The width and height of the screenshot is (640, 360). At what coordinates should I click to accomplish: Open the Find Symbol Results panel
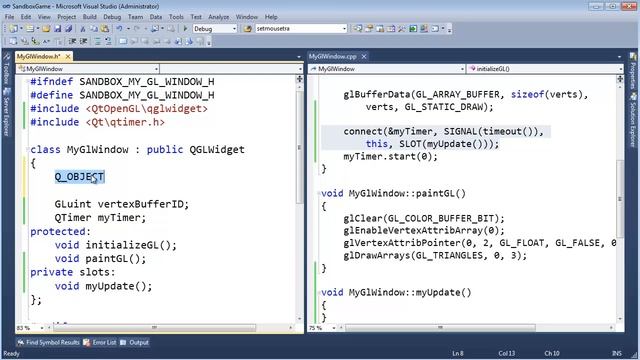(x=48, y=342)
